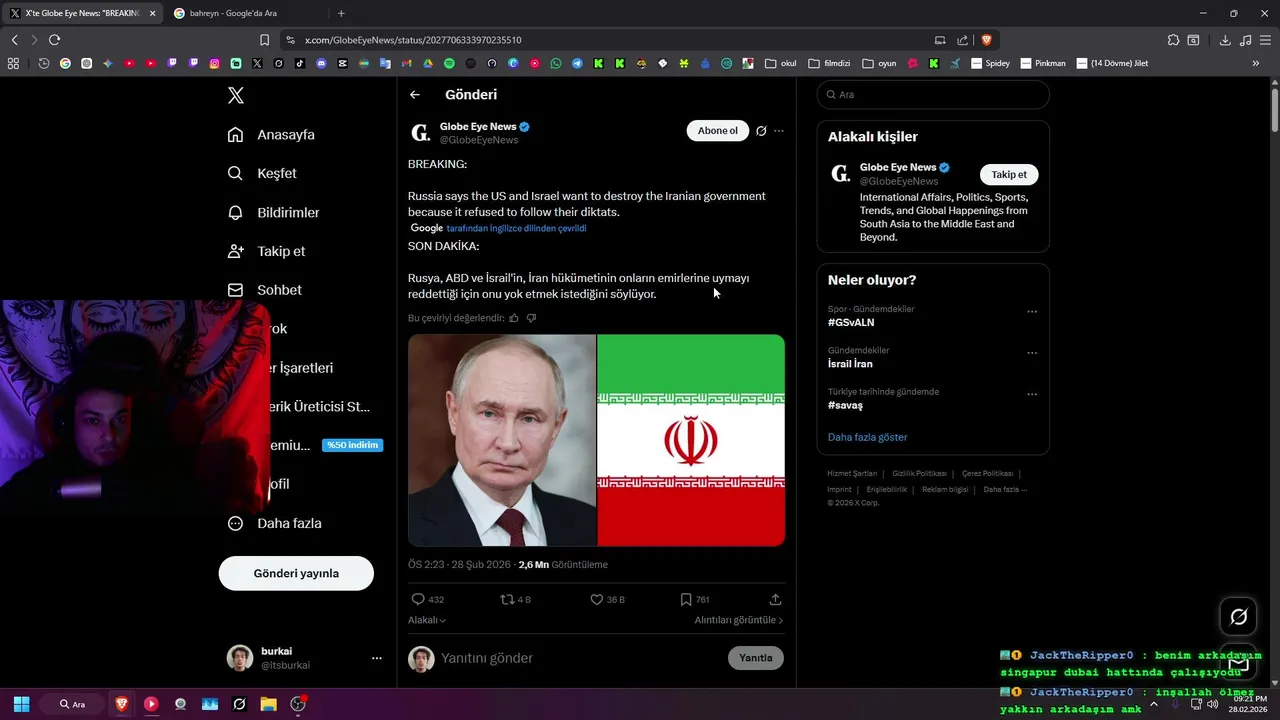Open Globe Eye News profile avatar in post
Screen dimensions: 1280x720
[x=421, y=132]
